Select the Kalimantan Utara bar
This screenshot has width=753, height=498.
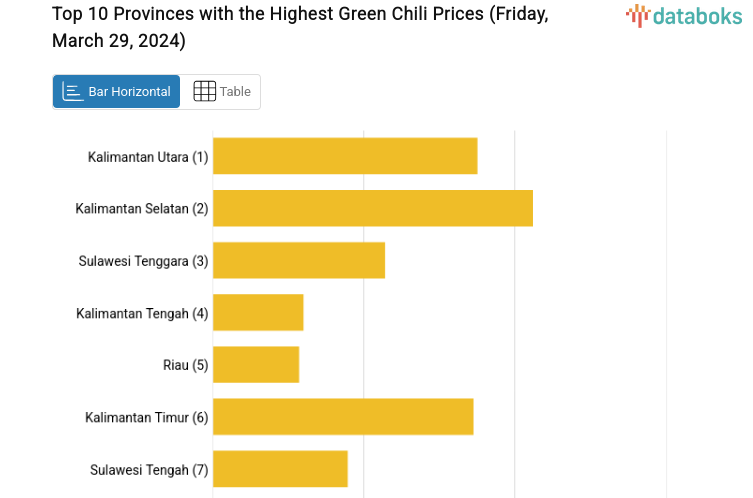(x=345, y=156)
